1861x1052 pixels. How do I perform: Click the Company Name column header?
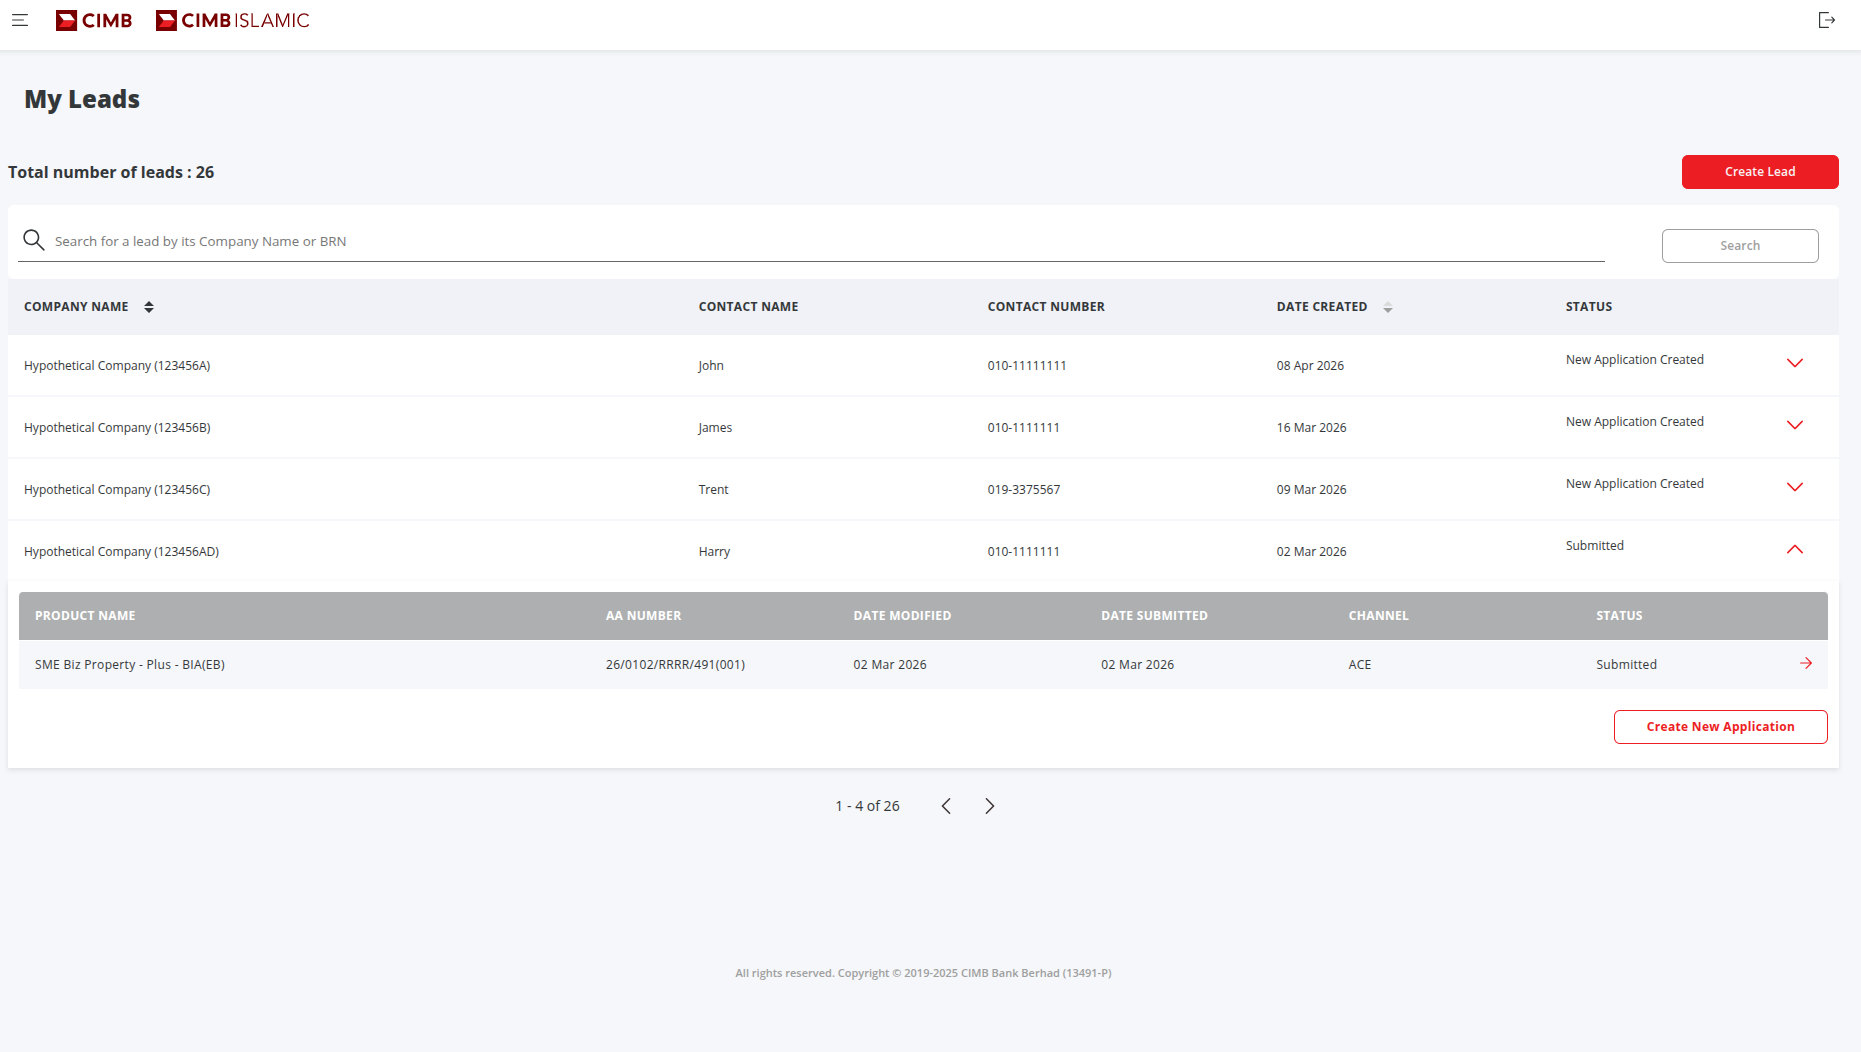click(x=76, y=307)
